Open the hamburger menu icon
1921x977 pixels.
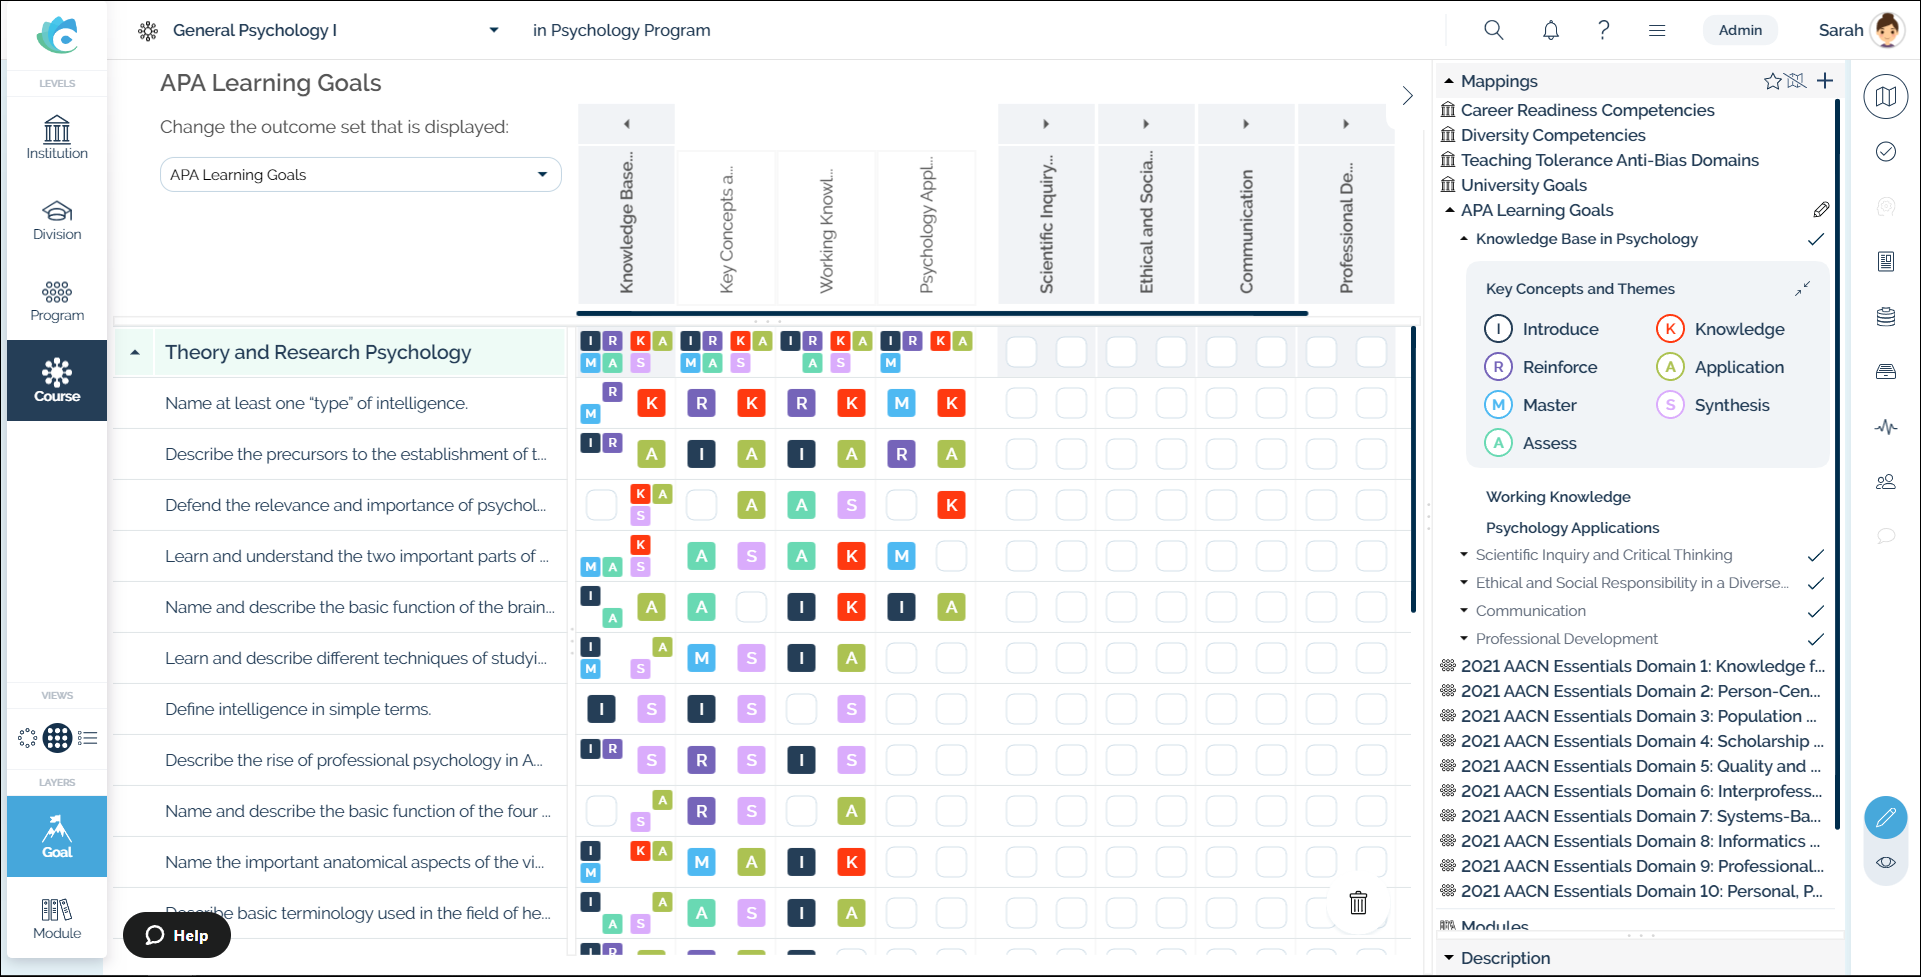pyautogui.click(x=1657, y=30)
